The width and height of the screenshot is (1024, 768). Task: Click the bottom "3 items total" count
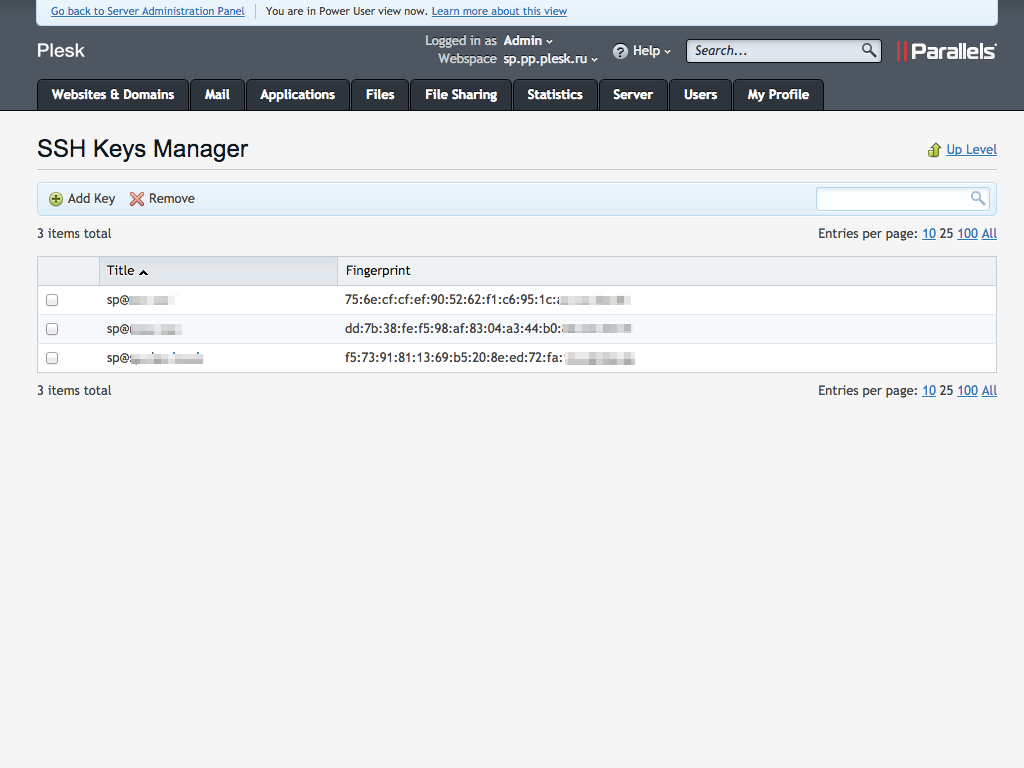(x=74, y=391)
